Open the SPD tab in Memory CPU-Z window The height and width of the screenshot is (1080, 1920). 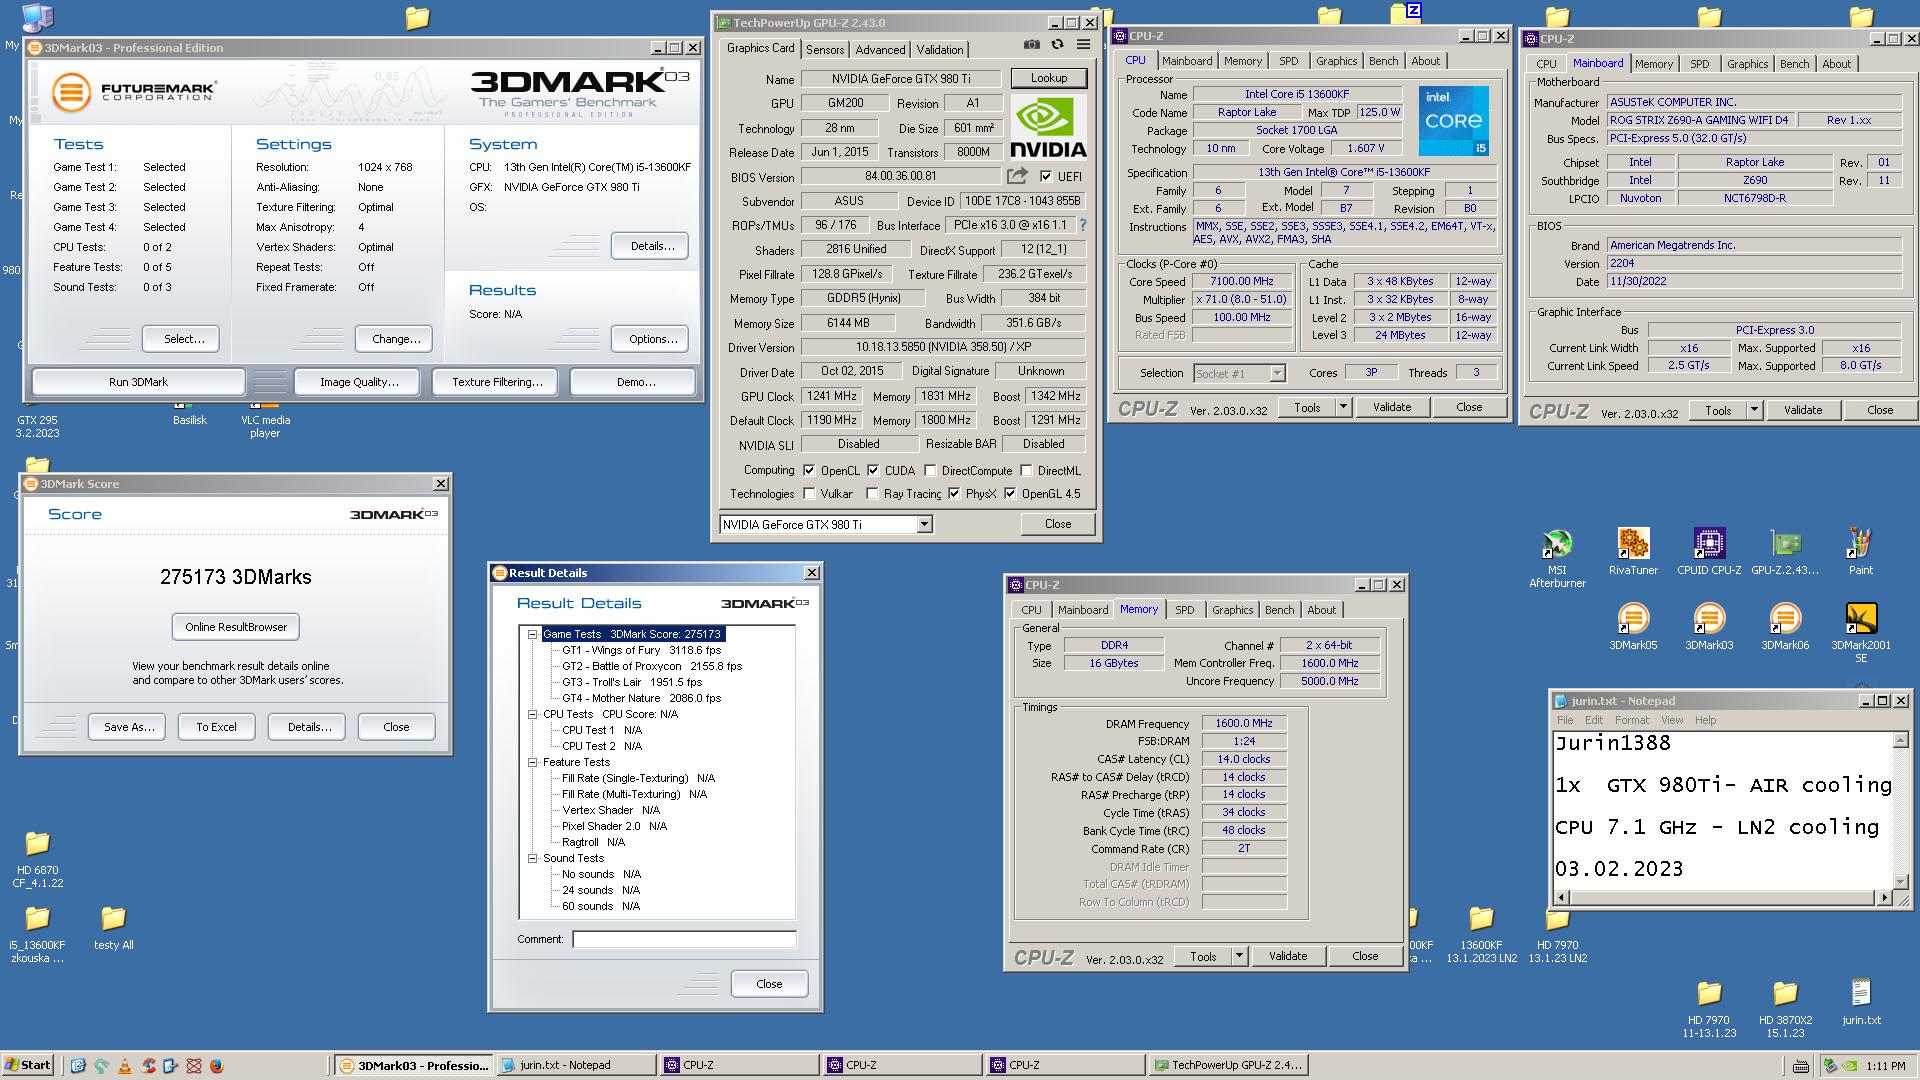pos(1185,610)
